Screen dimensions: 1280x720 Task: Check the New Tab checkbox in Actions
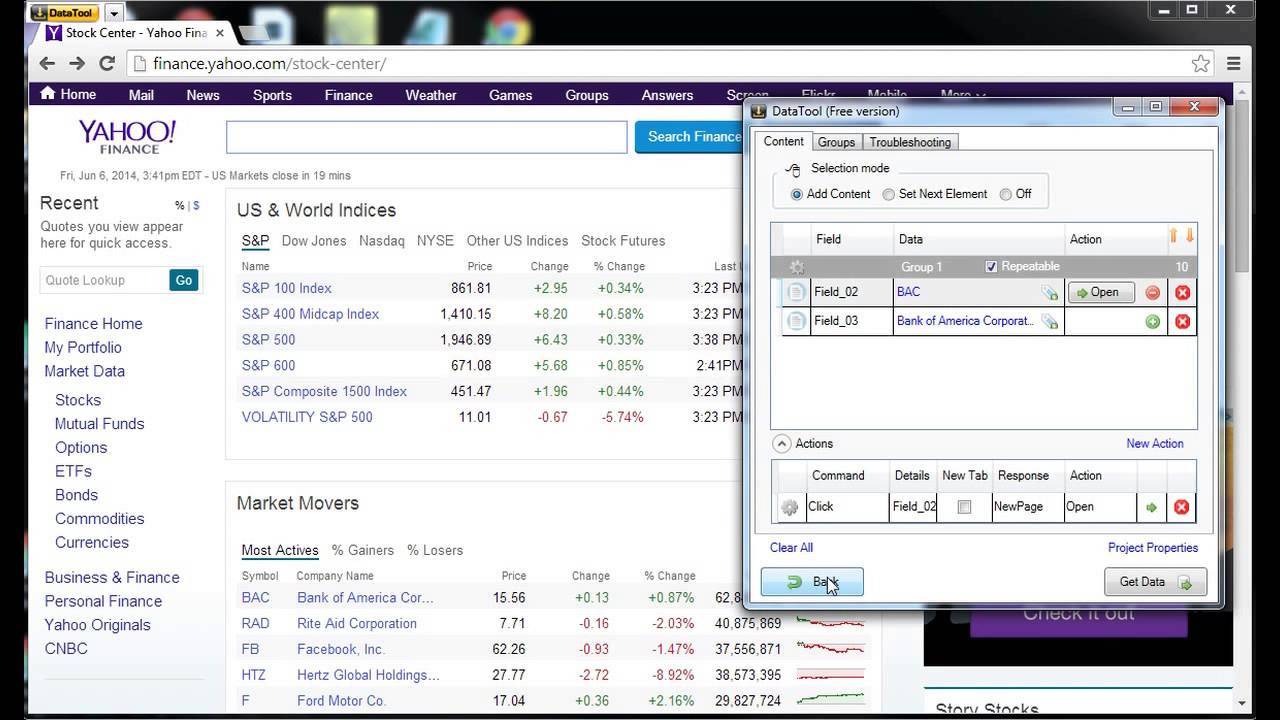click(x=964, y=507)
